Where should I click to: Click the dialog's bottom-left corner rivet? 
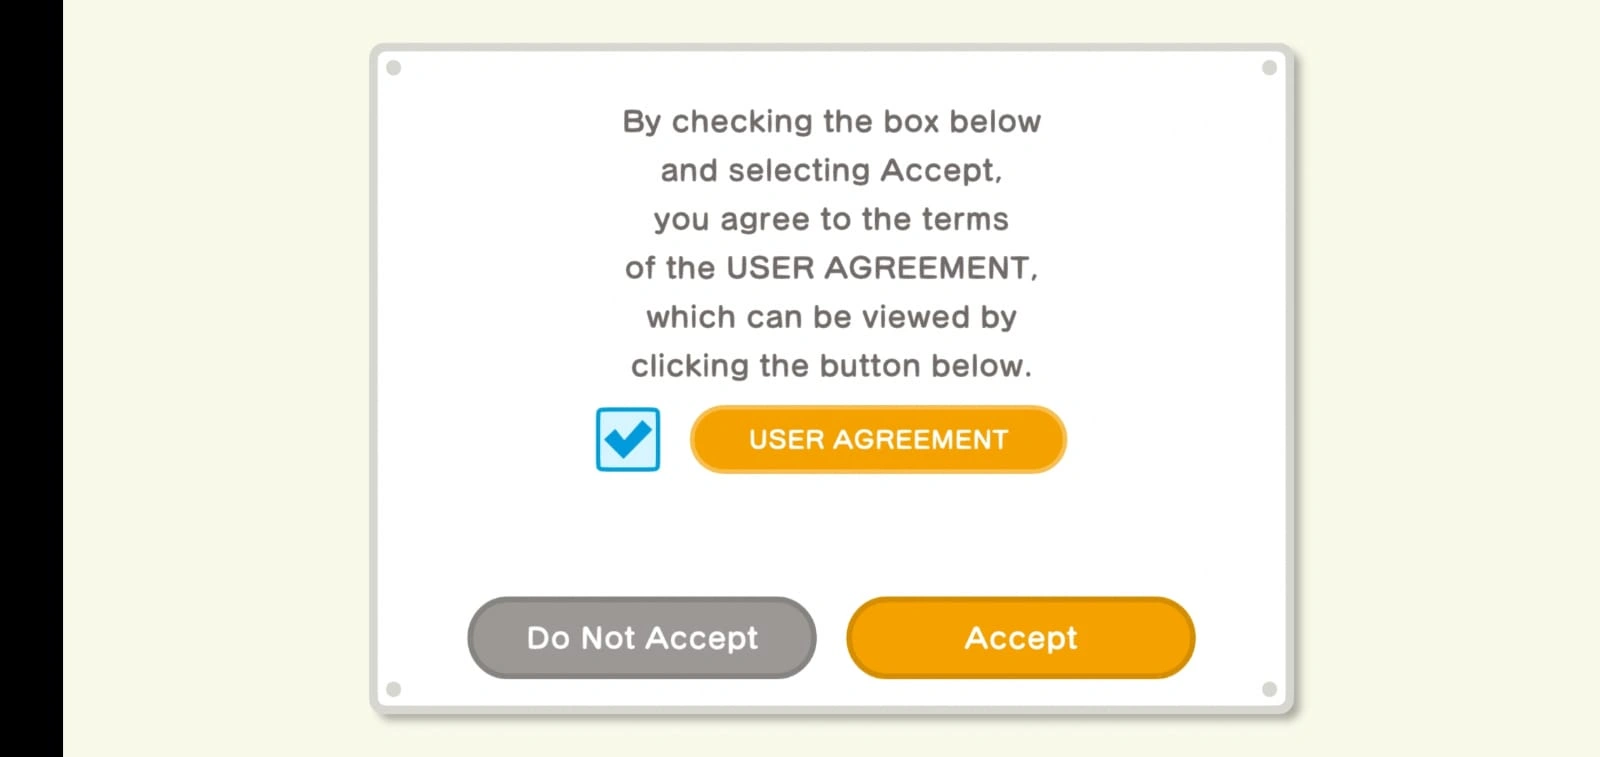tap(394, 689)
